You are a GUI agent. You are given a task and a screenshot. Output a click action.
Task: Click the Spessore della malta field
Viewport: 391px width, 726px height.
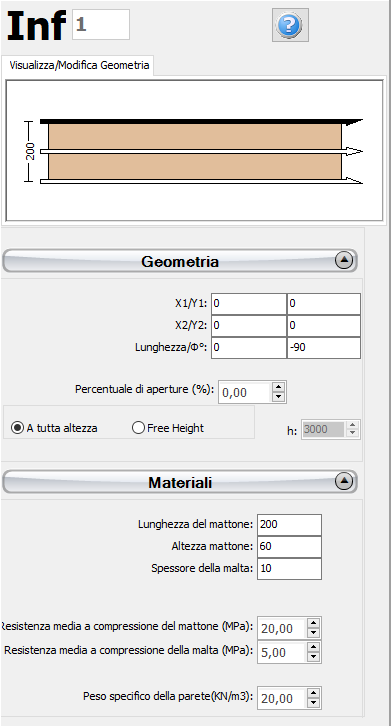[289, 568]
